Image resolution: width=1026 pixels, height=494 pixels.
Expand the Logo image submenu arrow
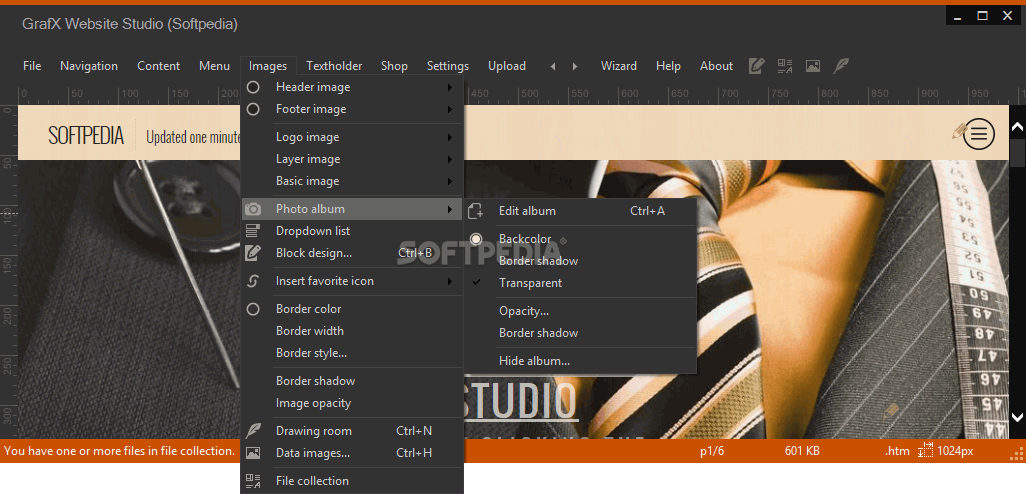pos(450,137)
